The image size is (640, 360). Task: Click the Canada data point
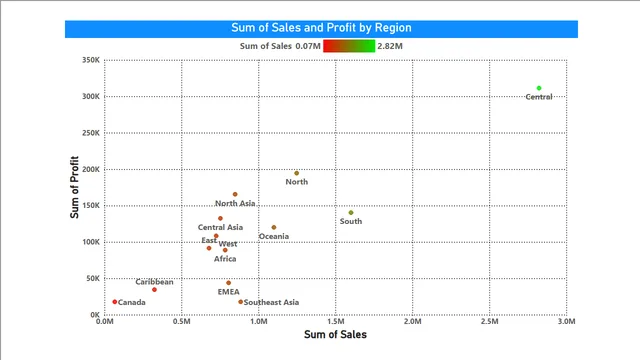click(x=115, y=302)
